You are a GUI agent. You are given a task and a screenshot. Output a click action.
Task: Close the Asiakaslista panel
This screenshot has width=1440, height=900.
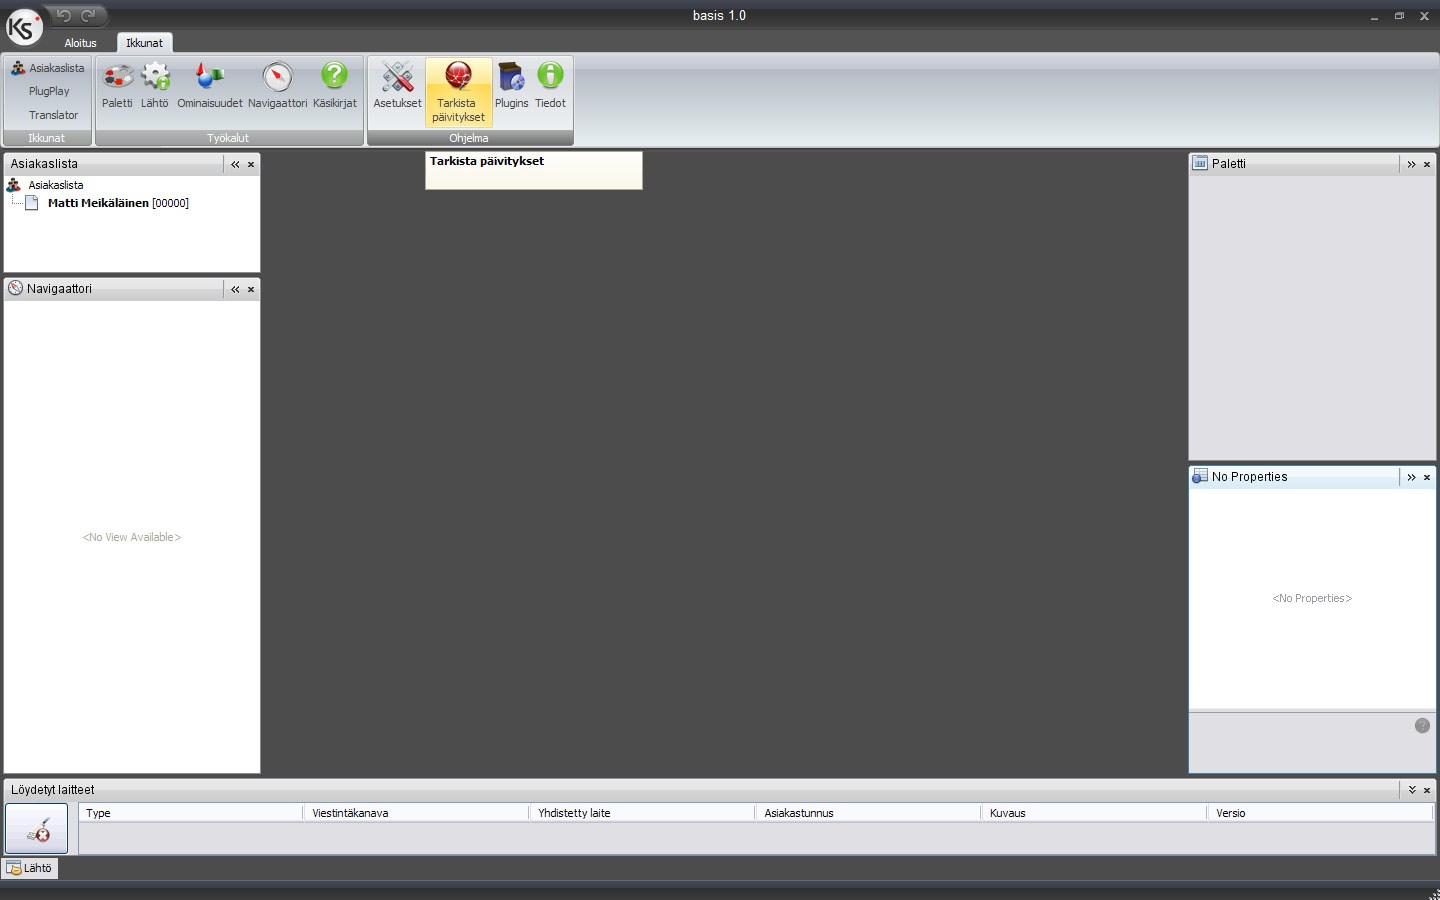point(251,164)
